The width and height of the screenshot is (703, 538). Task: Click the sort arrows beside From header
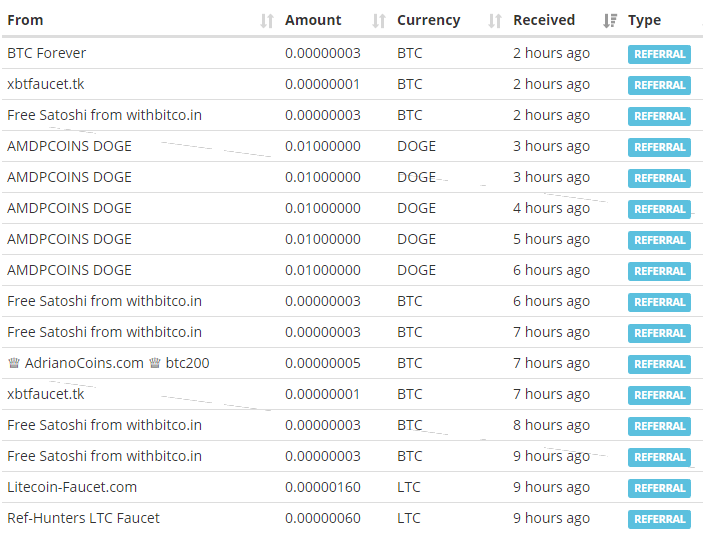[x=267, y=21]
